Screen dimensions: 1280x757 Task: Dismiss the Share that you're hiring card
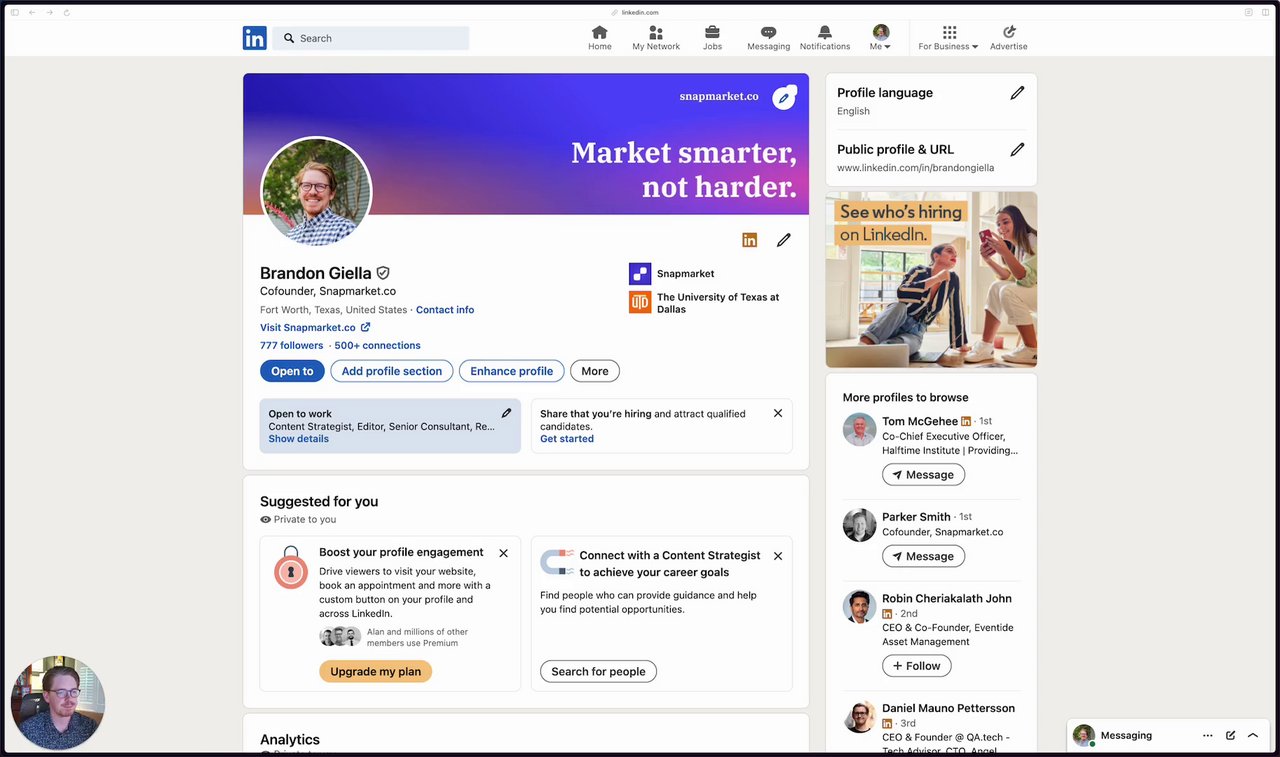pos(778,413)
